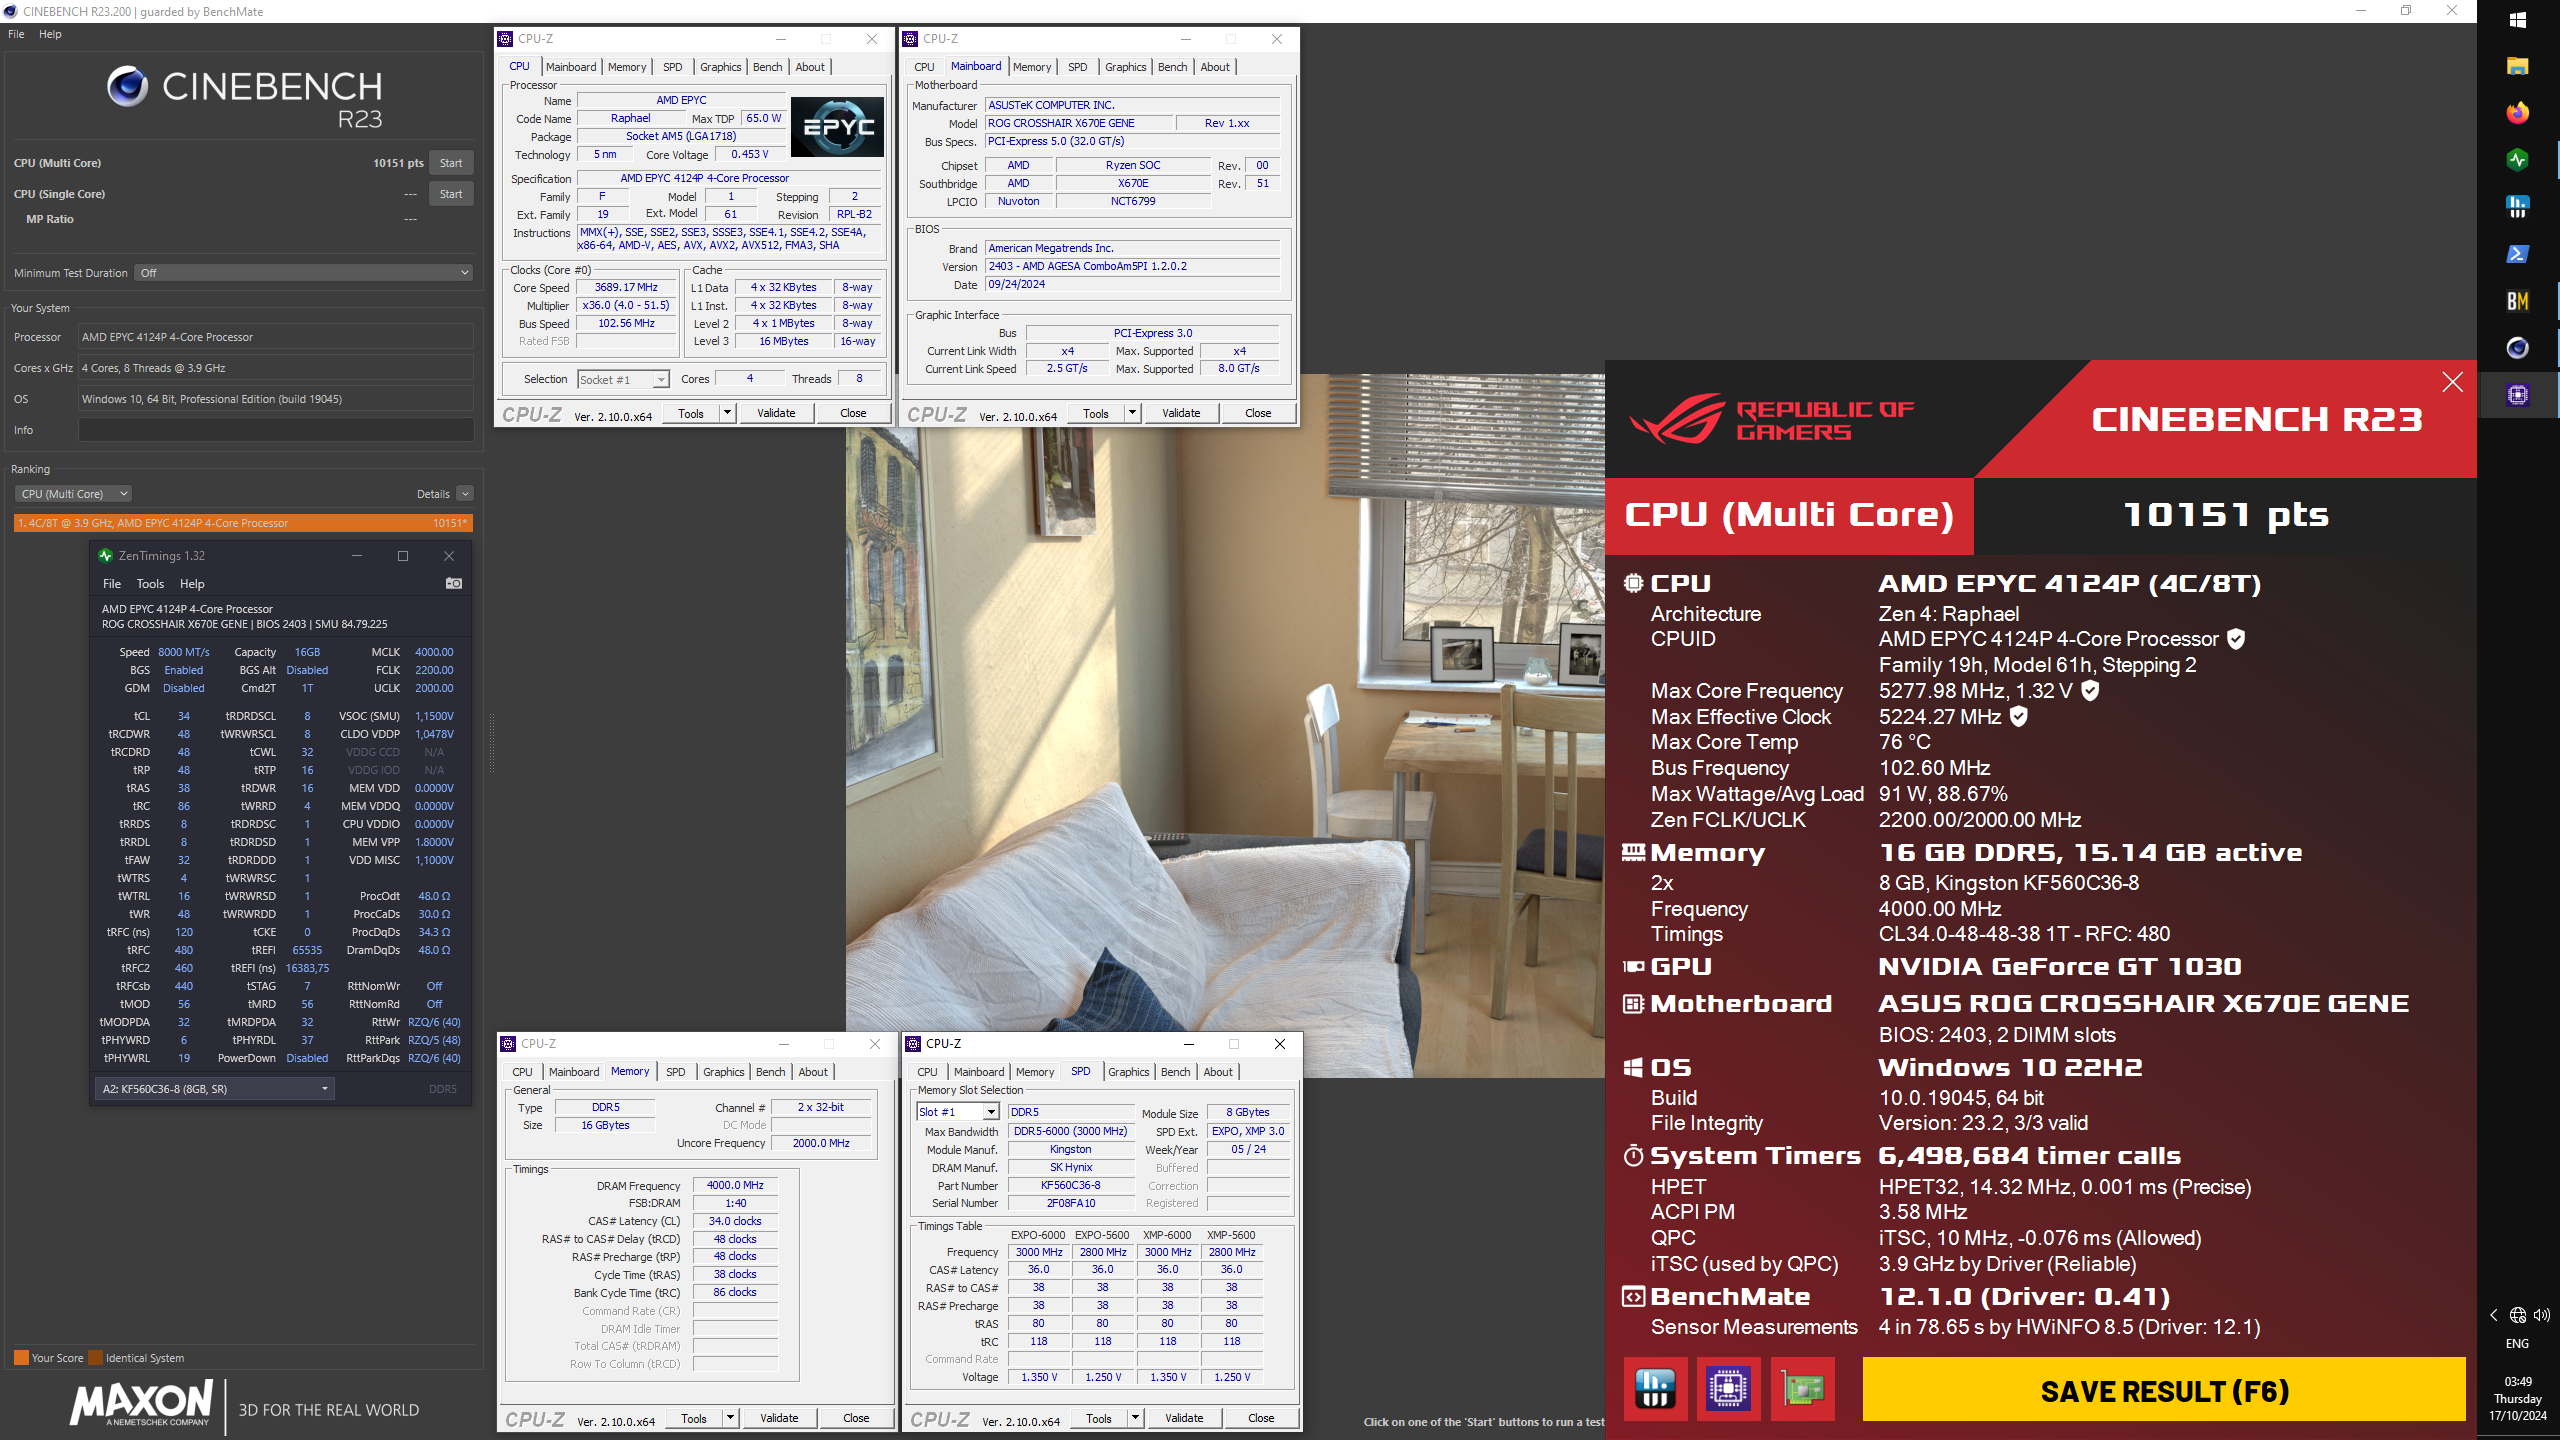
Task: Switch to About tab in CPU-Z SPD window
Action: point(1218,1072)
